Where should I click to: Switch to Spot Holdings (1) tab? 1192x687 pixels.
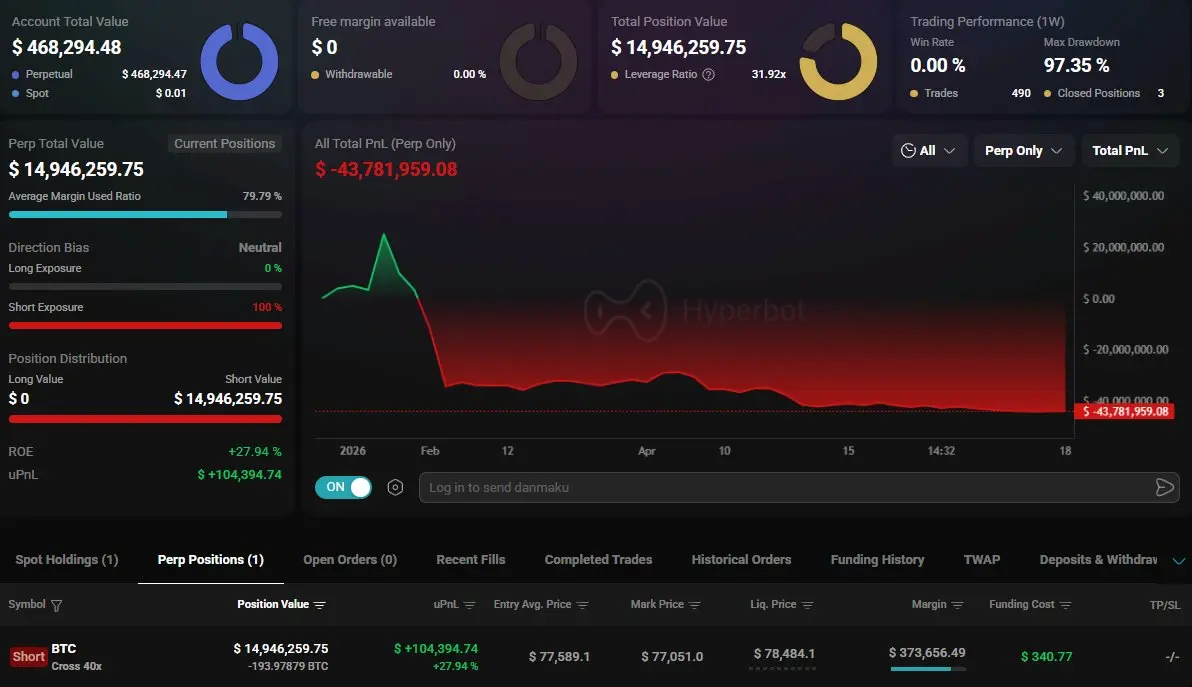pos(67,559)
